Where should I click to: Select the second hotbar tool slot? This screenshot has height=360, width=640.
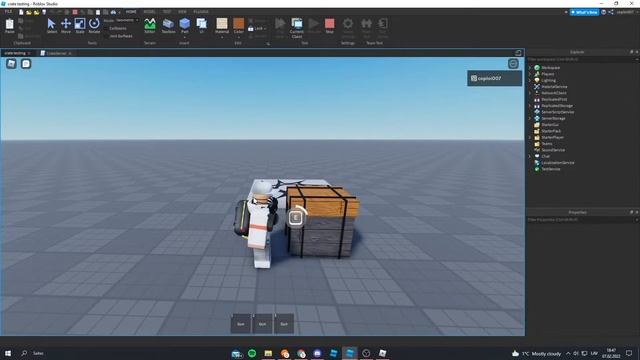point(262,324)
